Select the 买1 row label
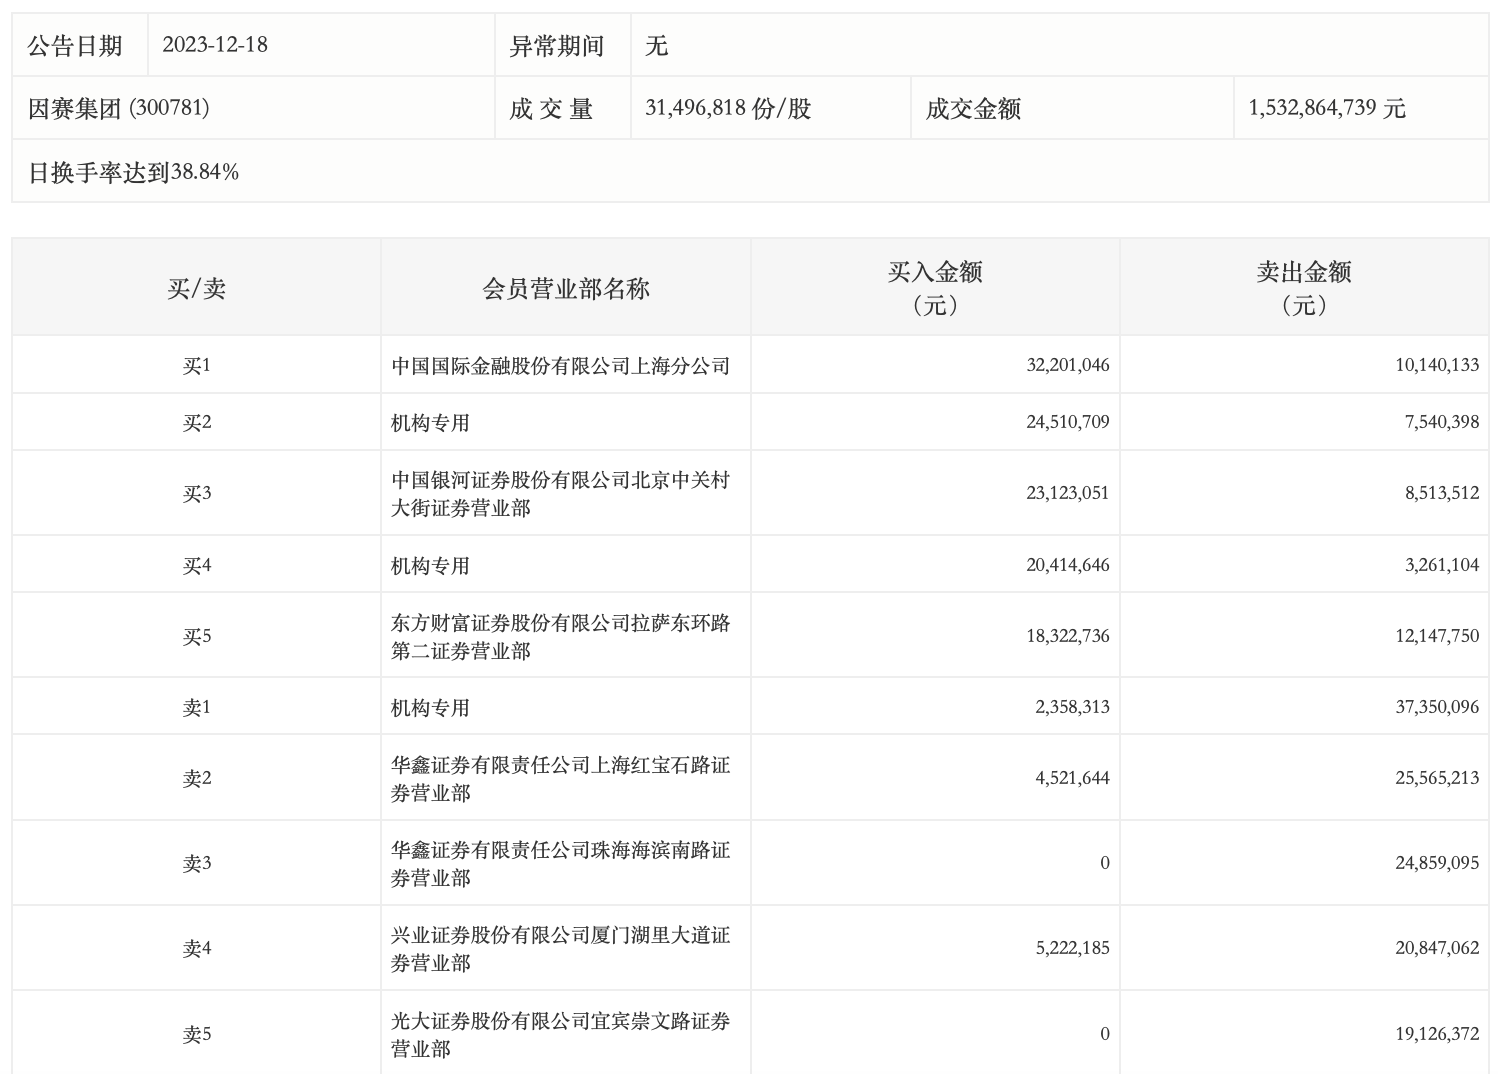This screenshot has height=1074, width=1498. (x=197, y=366)
